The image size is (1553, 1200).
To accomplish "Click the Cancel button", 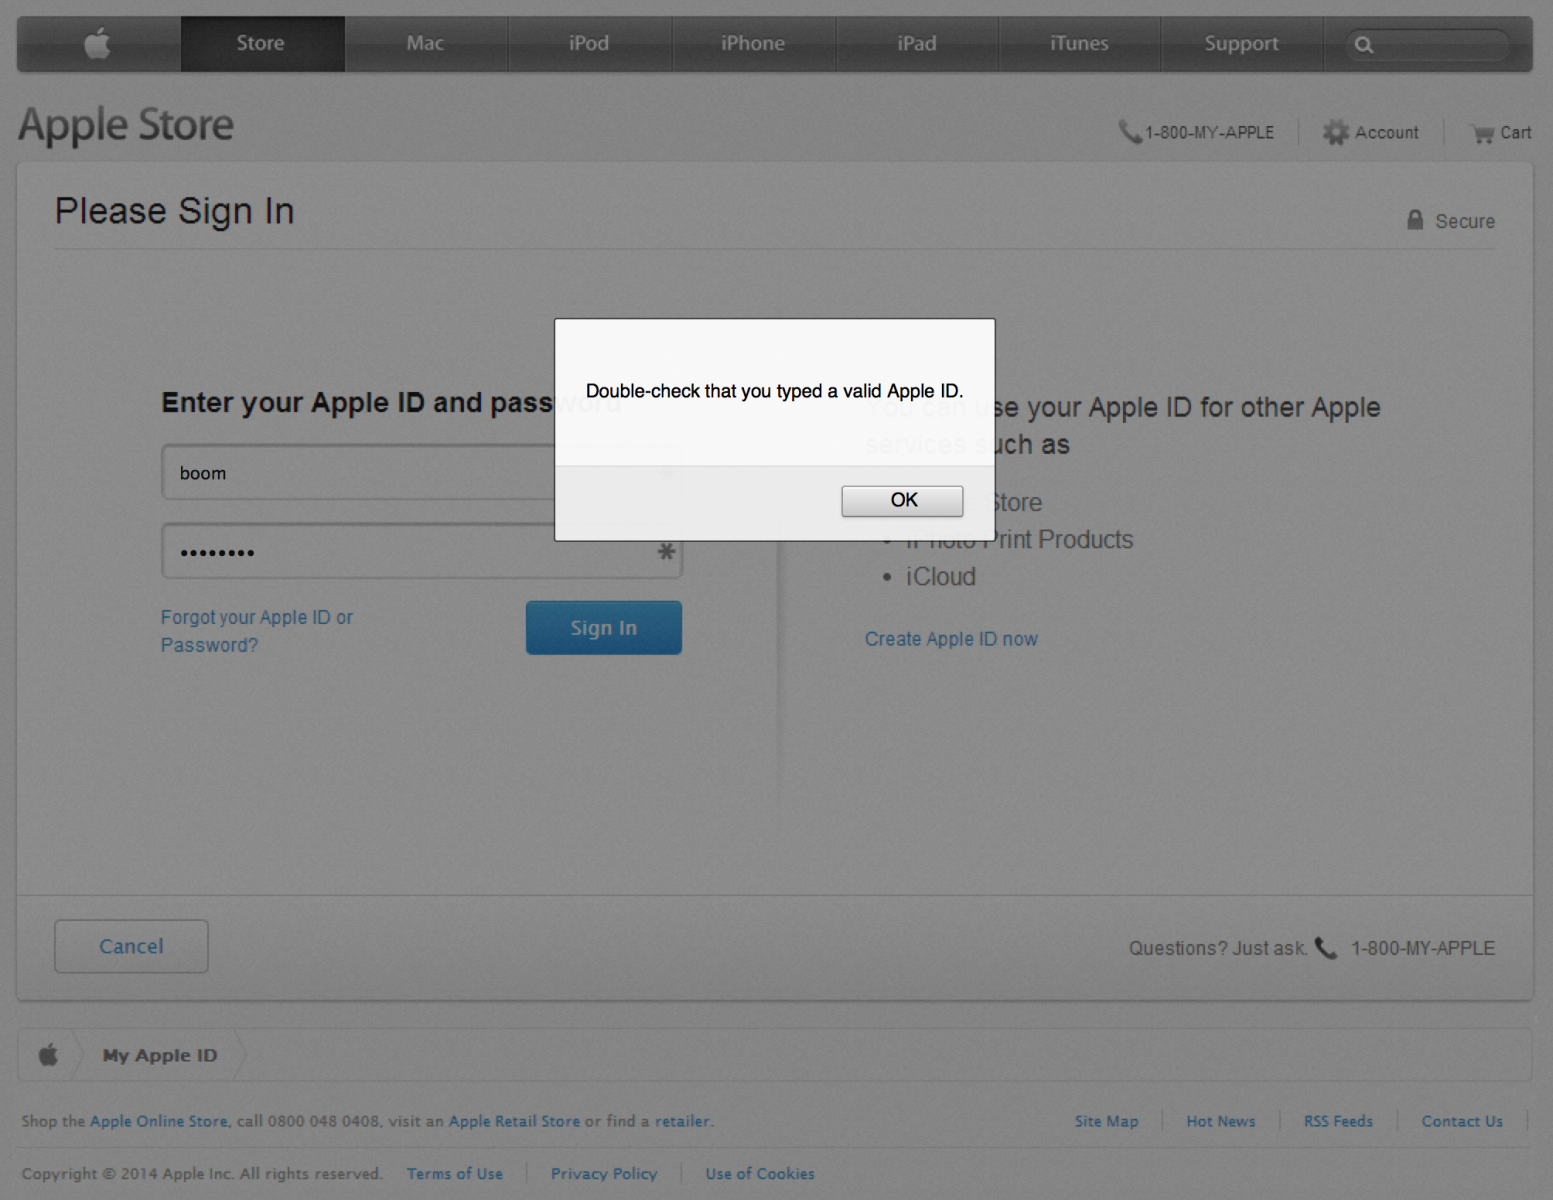I will tap(131, 946).
